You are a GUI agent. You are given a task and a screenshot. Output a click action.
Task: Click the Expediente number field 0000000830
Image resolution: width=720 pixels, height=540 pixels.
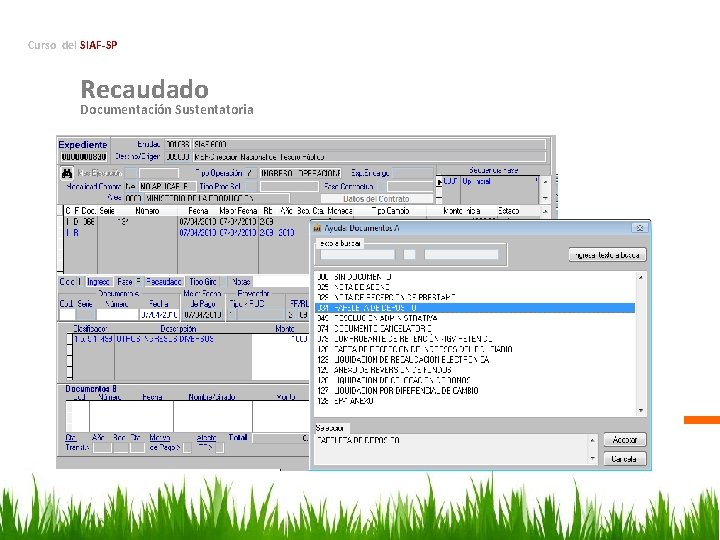point(84,157)
